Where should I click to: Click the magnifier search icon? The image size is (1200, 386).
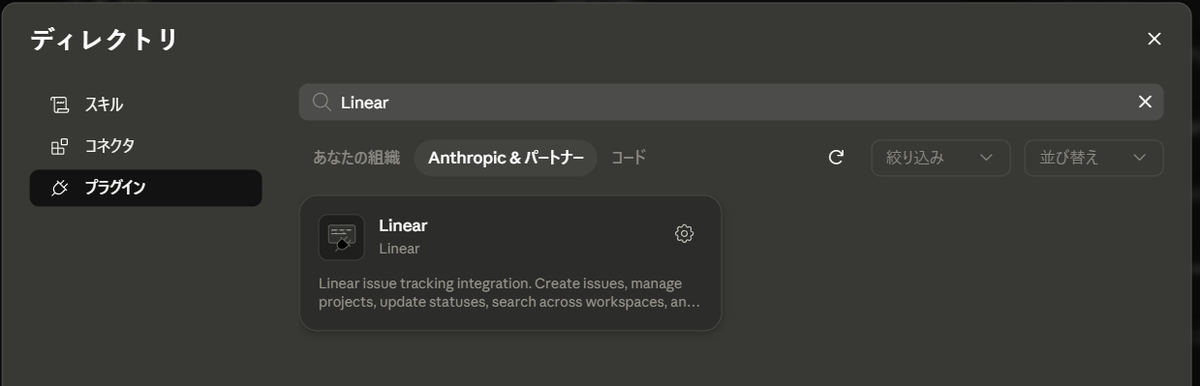pyautogui.click(x=321, y=102)
